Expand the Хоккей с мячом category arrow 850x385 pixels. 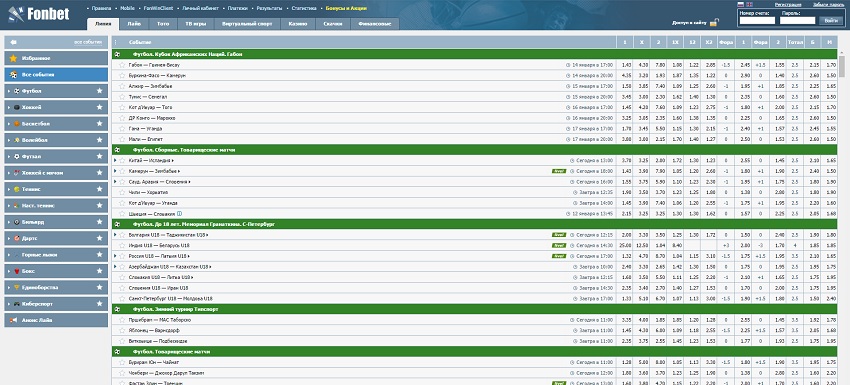pos(9,173)
